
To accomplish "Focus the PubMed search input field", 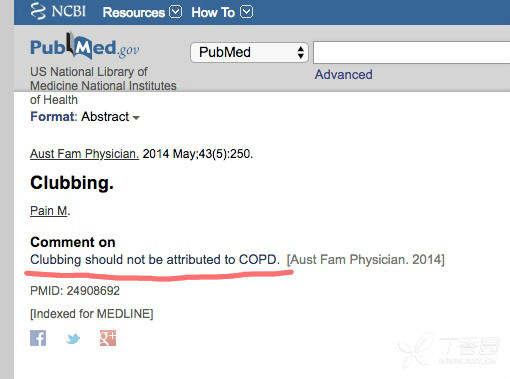I will 411,52.
